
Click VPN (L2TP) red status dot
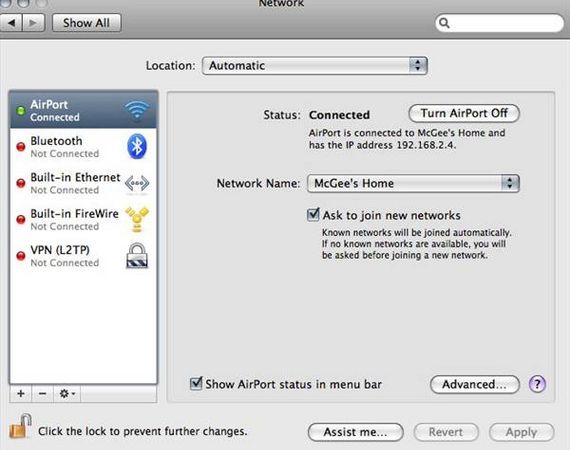[21, 256]
